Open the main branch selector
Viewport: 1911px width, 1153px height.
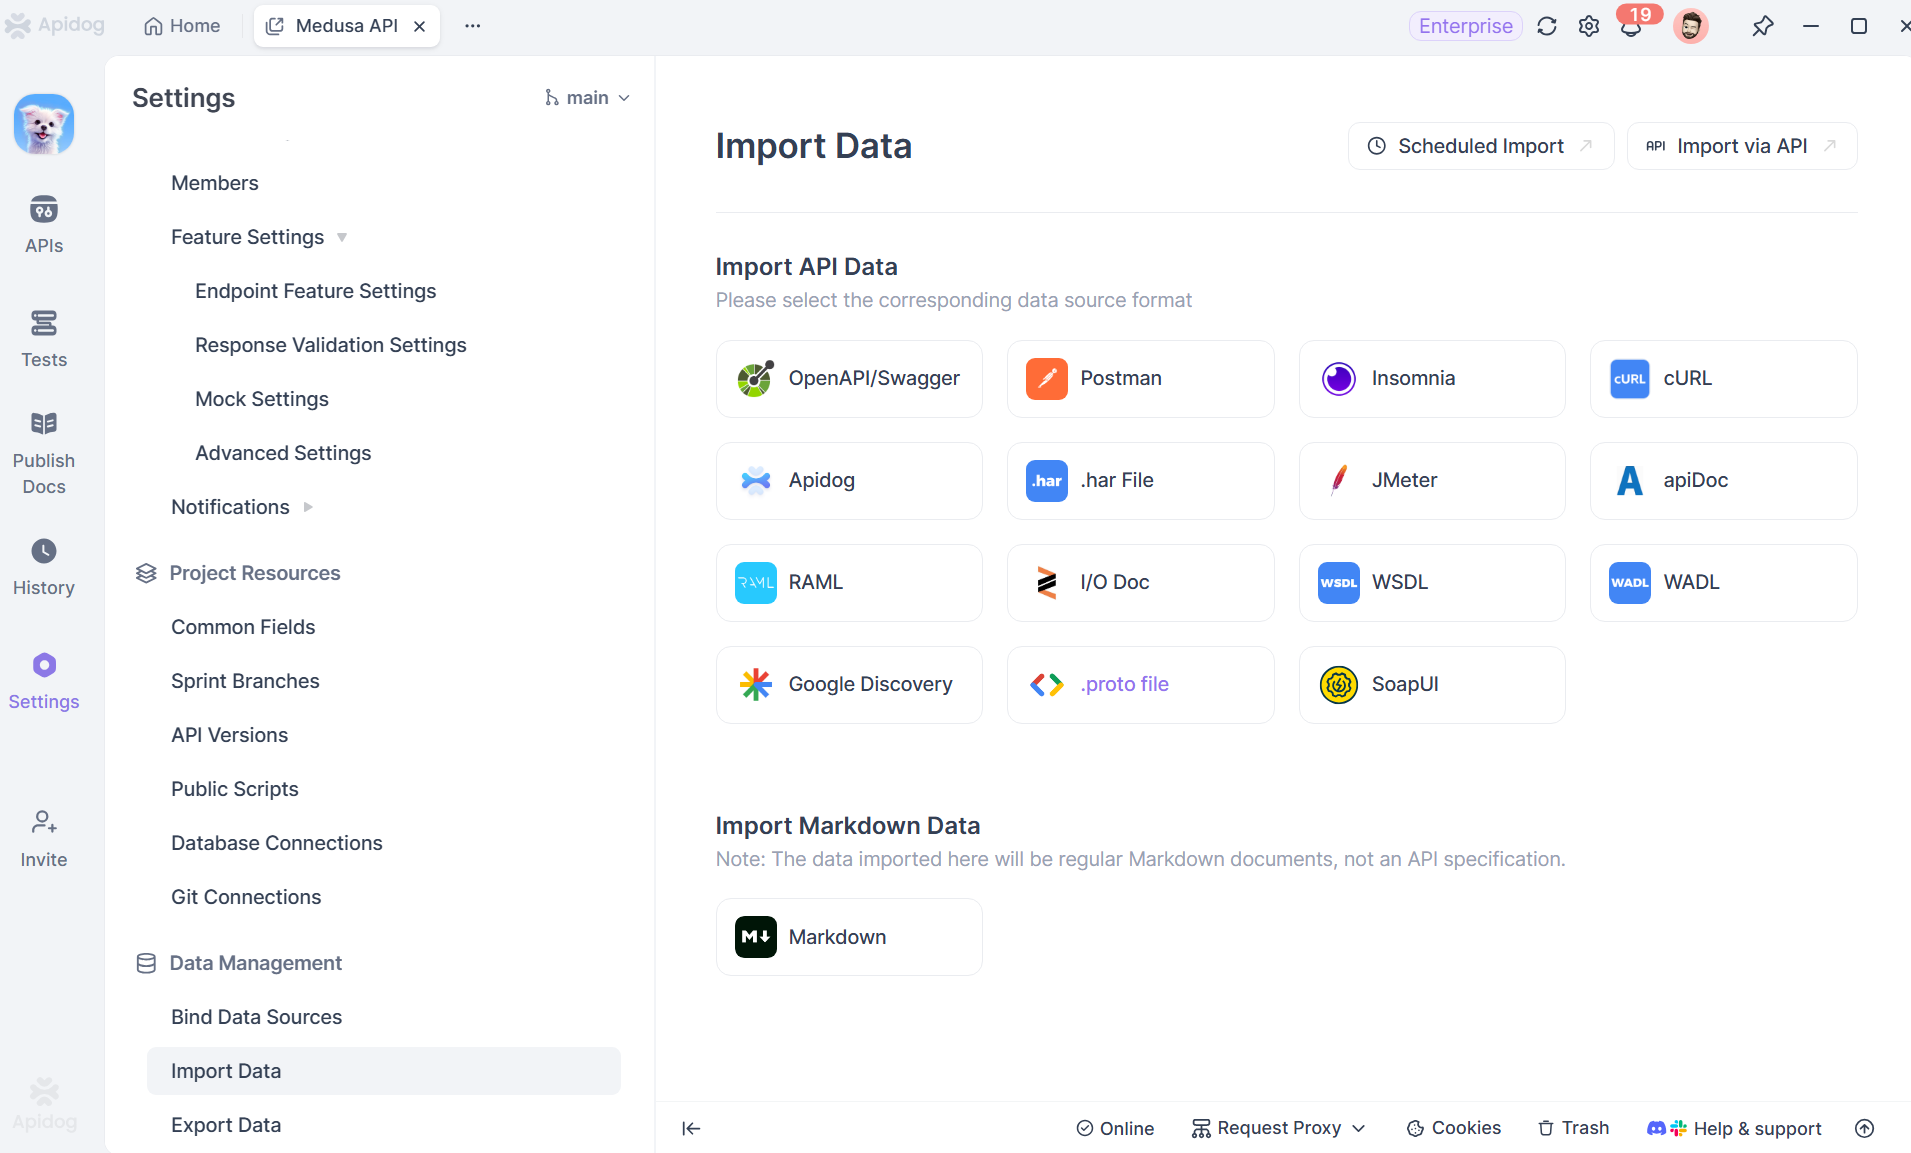tap(587, 97)
